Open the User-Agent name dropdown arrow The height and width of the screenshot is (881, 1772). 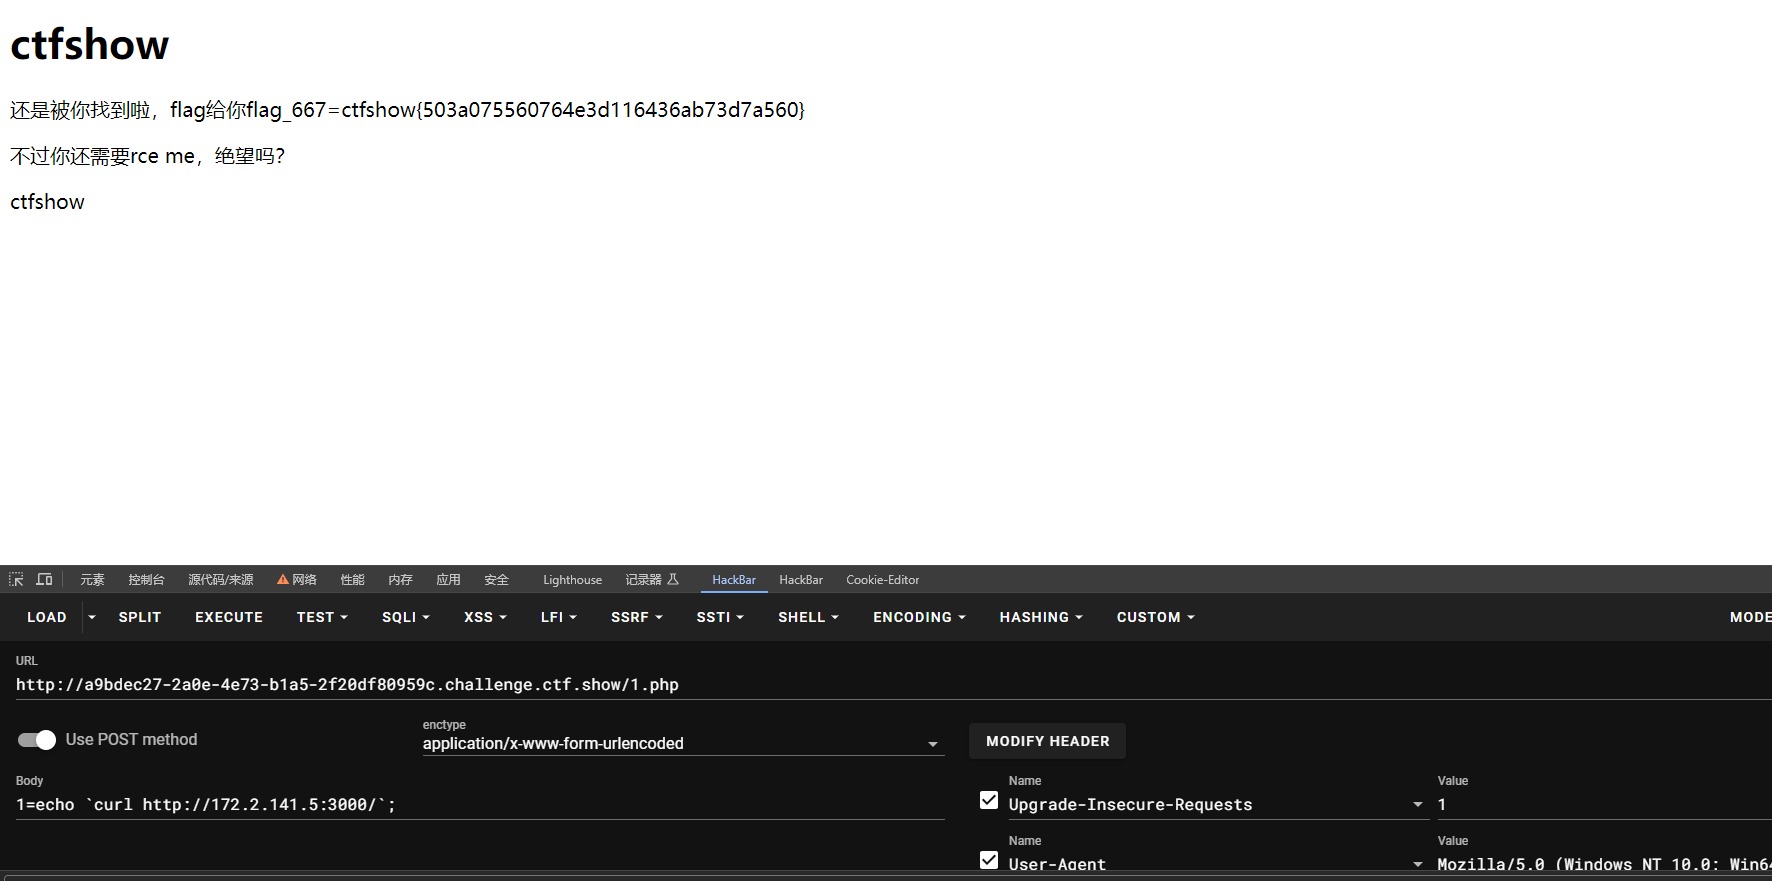click(x=1417, y=865)
